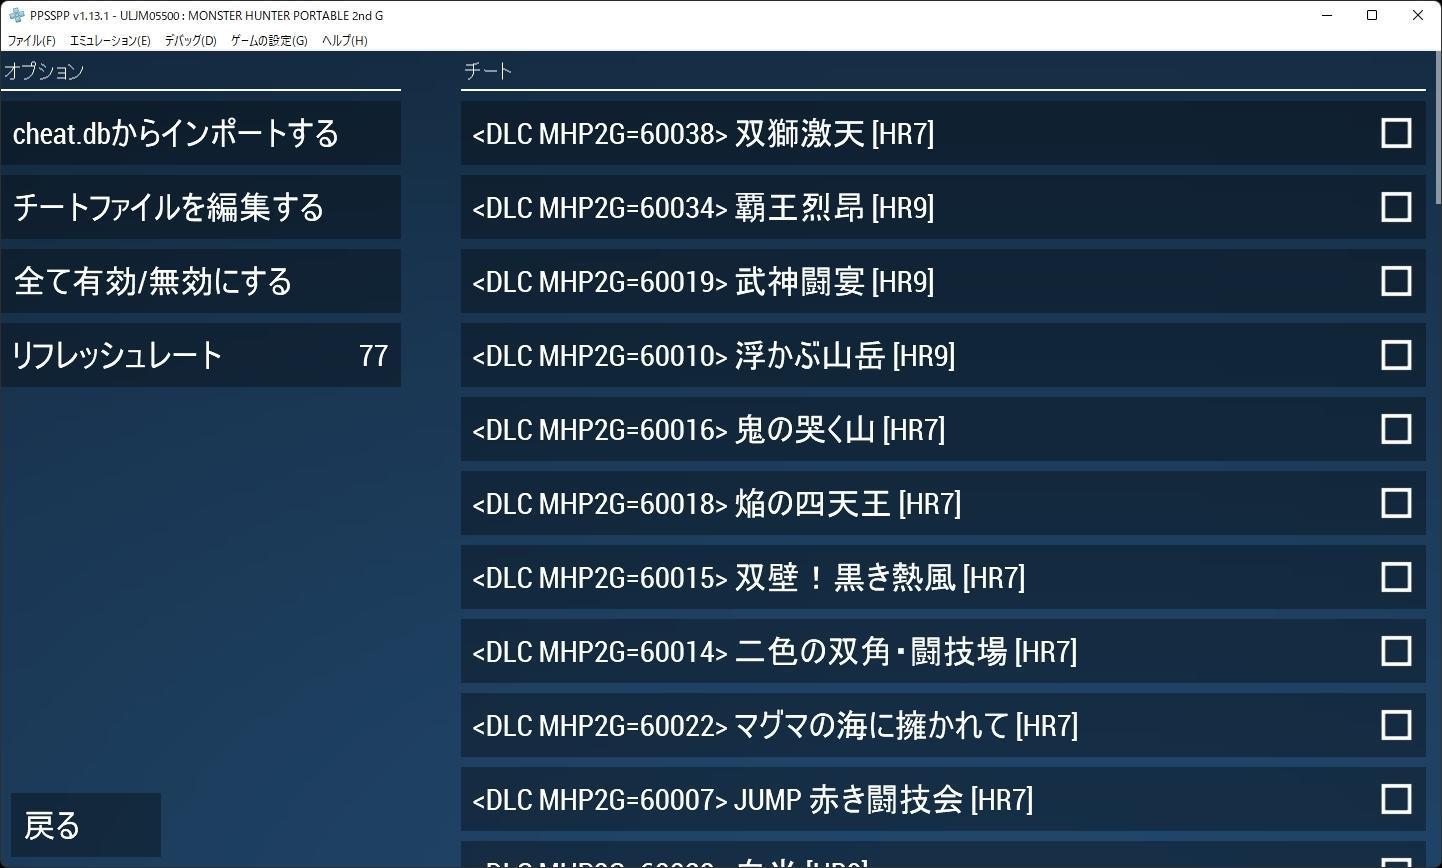Screen dimensions: 1442x868
Task: Click the PPSSPP app icon in title bar
Action: pyautogui.click(x=16, y=15)
